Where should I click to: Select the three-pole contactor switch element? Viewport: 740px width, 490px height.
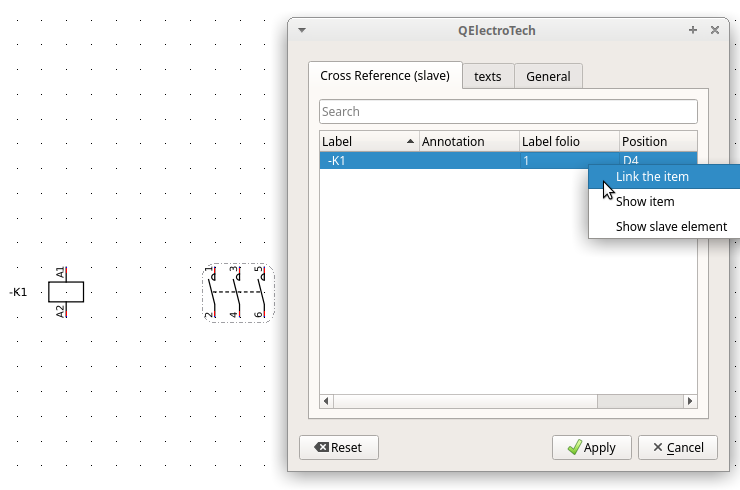238,293
